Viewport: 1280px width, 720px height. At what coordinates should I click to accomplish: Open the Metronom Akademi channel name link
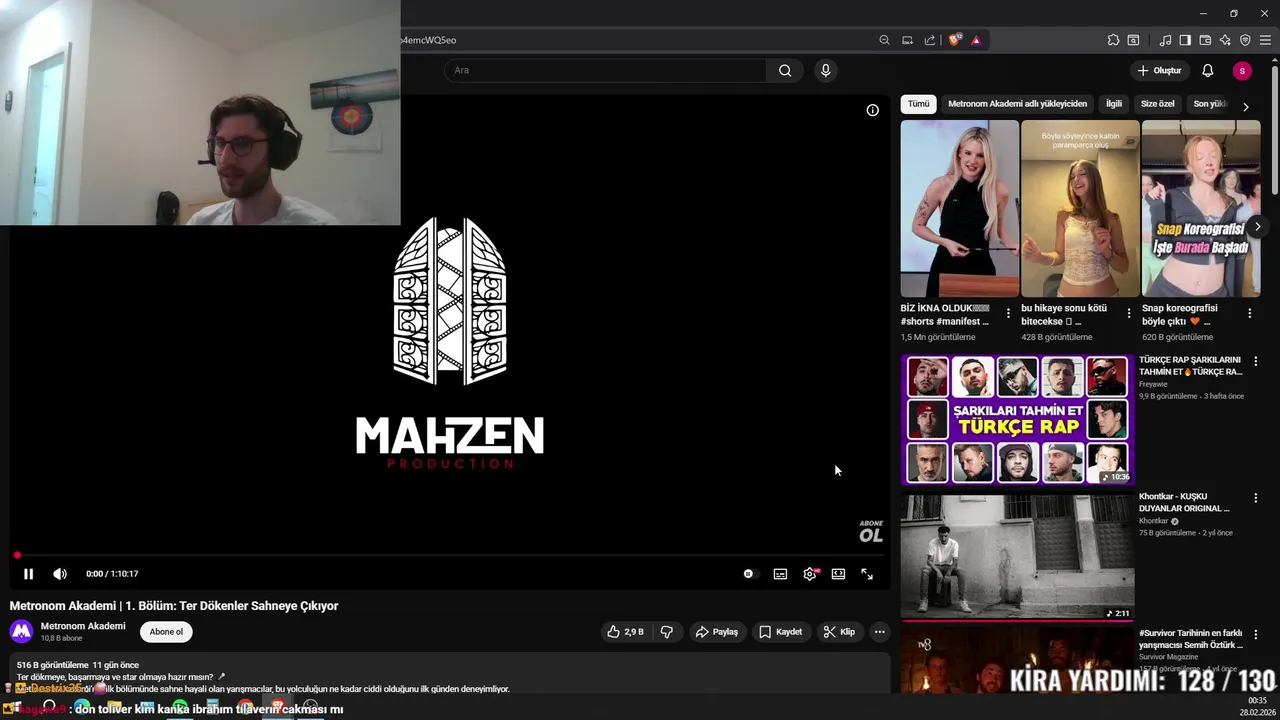(83, 626)
